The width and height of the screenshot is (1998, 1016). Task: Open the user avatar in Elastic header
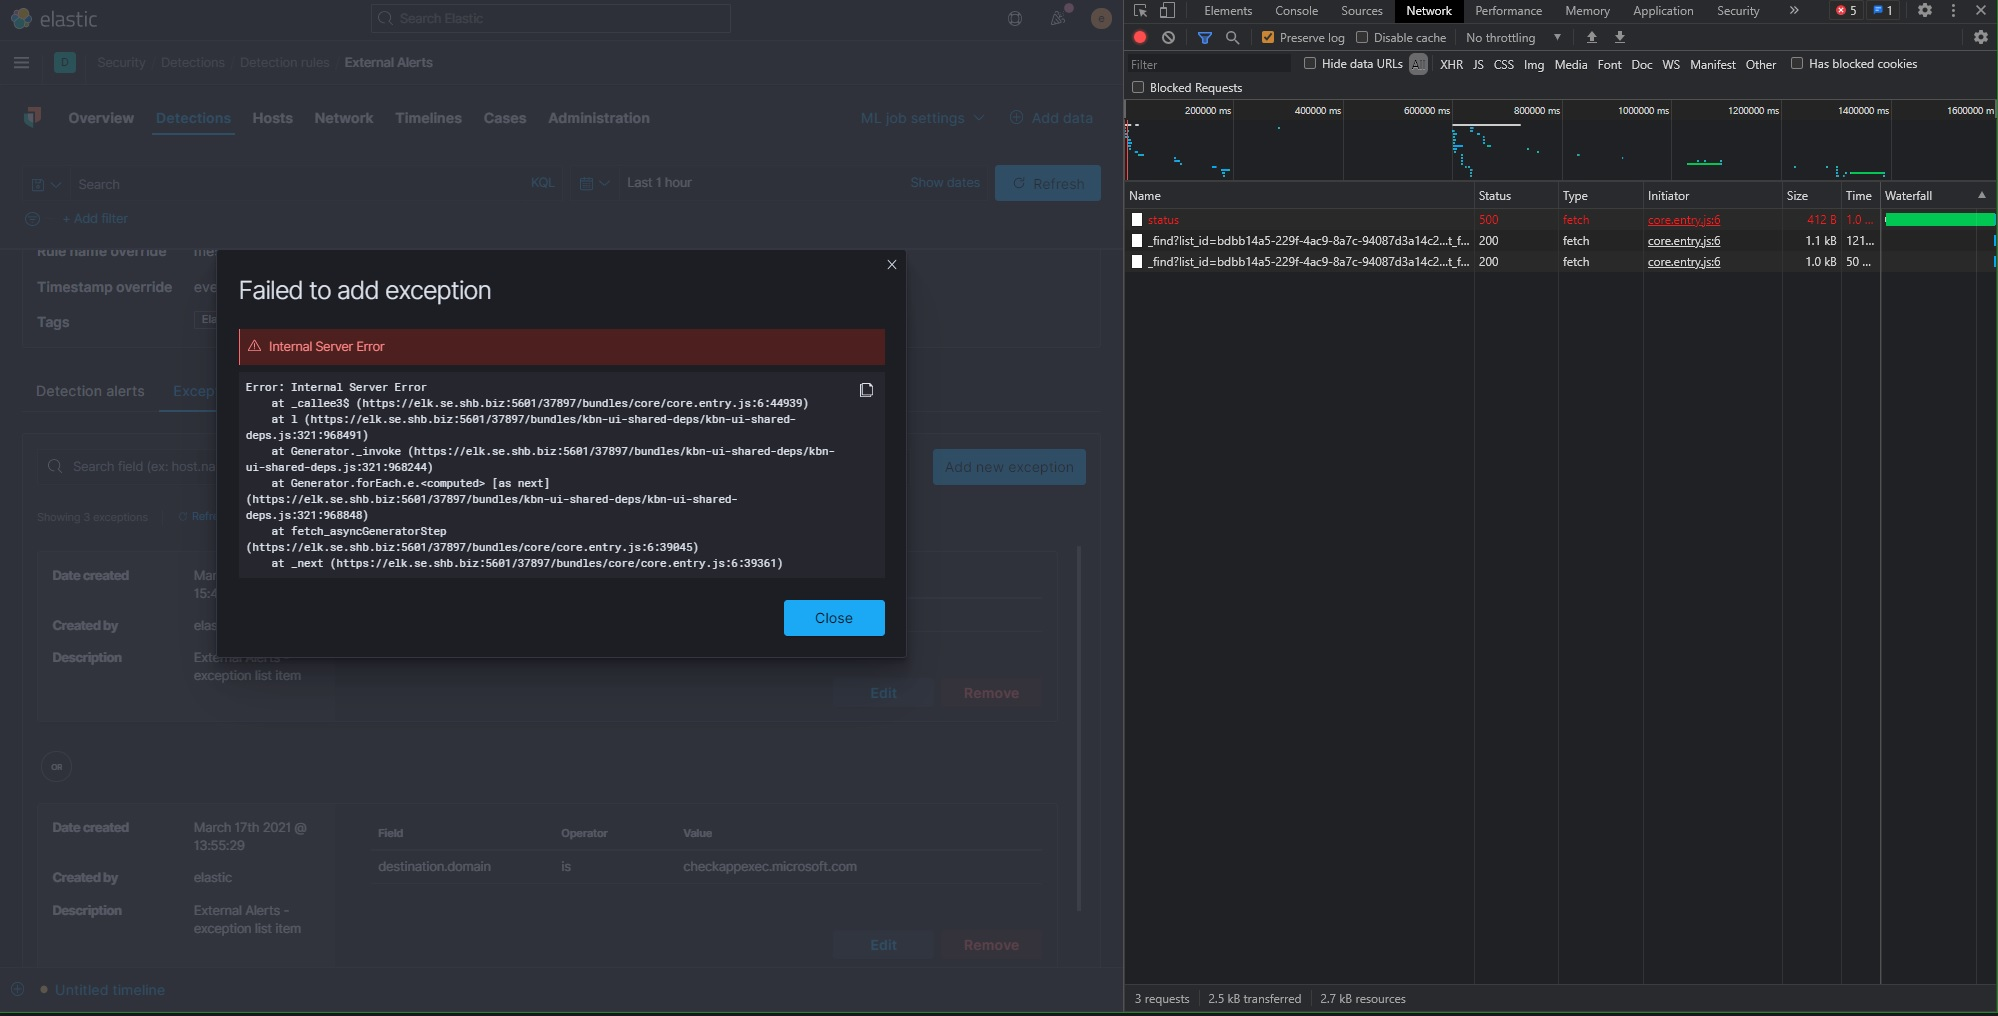point(1100,18)
